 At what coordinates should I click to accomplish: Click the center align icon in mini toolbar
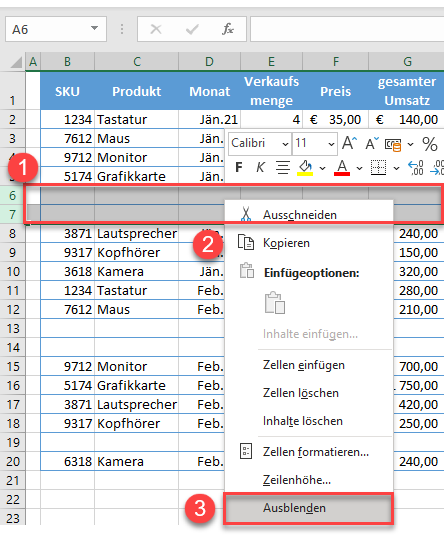pos(283,168)
